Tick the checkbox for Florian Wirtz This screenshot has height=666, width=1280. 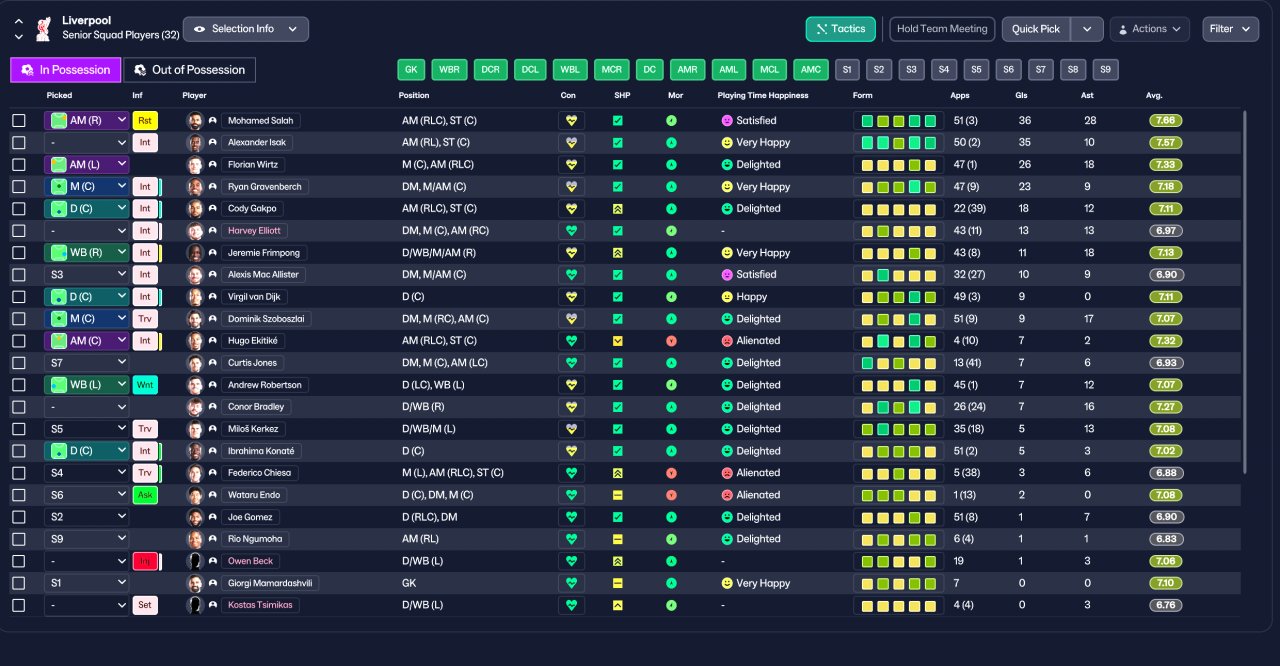(x=19, y=165)
